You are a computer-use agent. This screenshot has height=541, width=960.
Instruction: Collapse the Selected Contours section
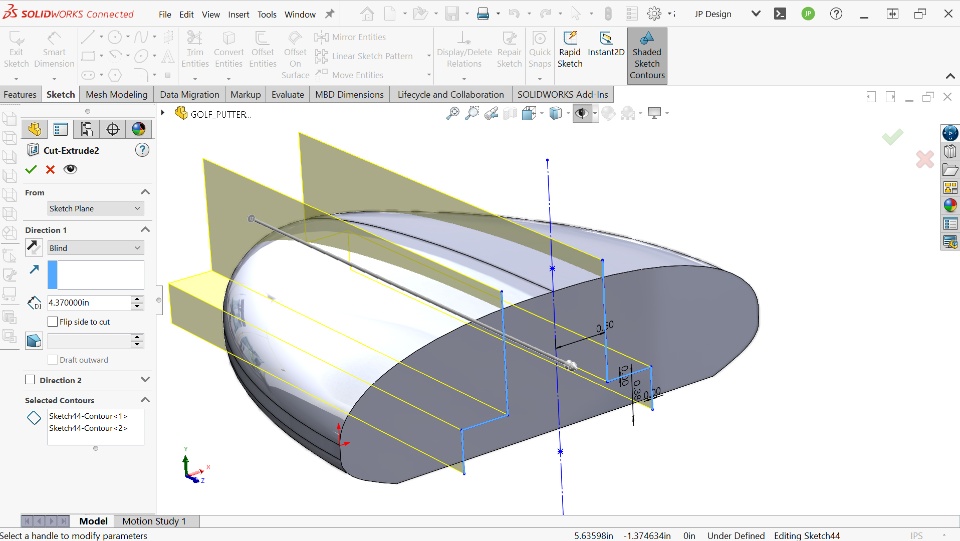point(145,400)
